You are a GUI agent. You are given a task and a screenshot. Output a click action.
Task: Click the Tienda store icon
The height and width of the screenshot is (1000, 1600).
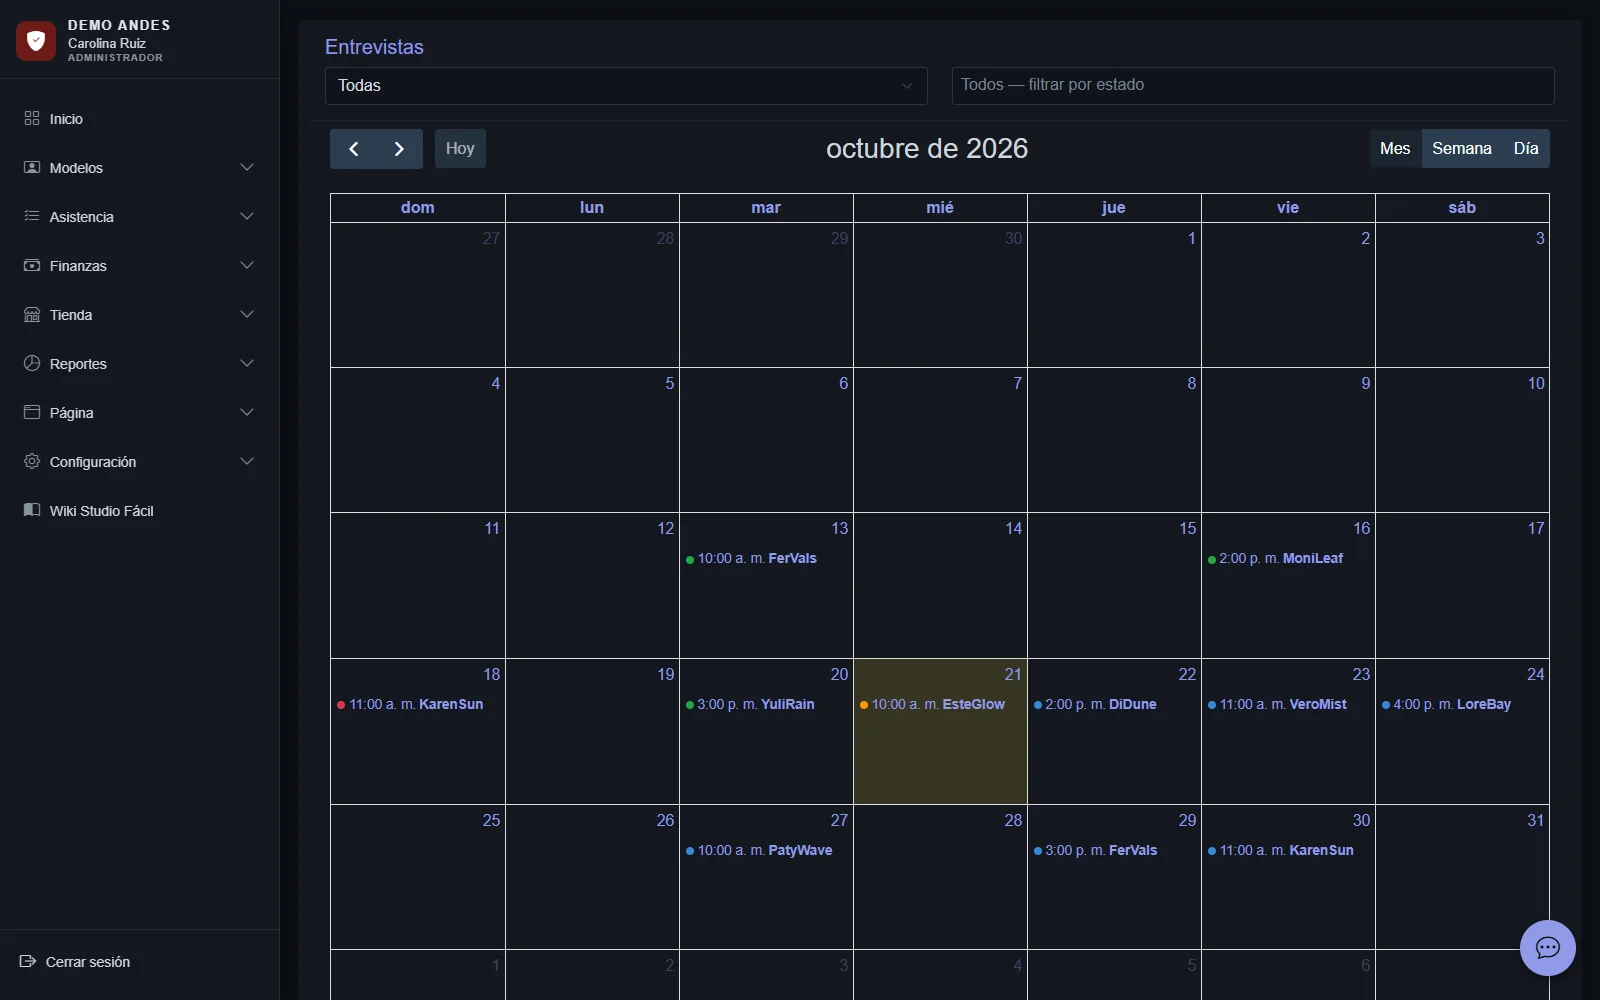32,314
